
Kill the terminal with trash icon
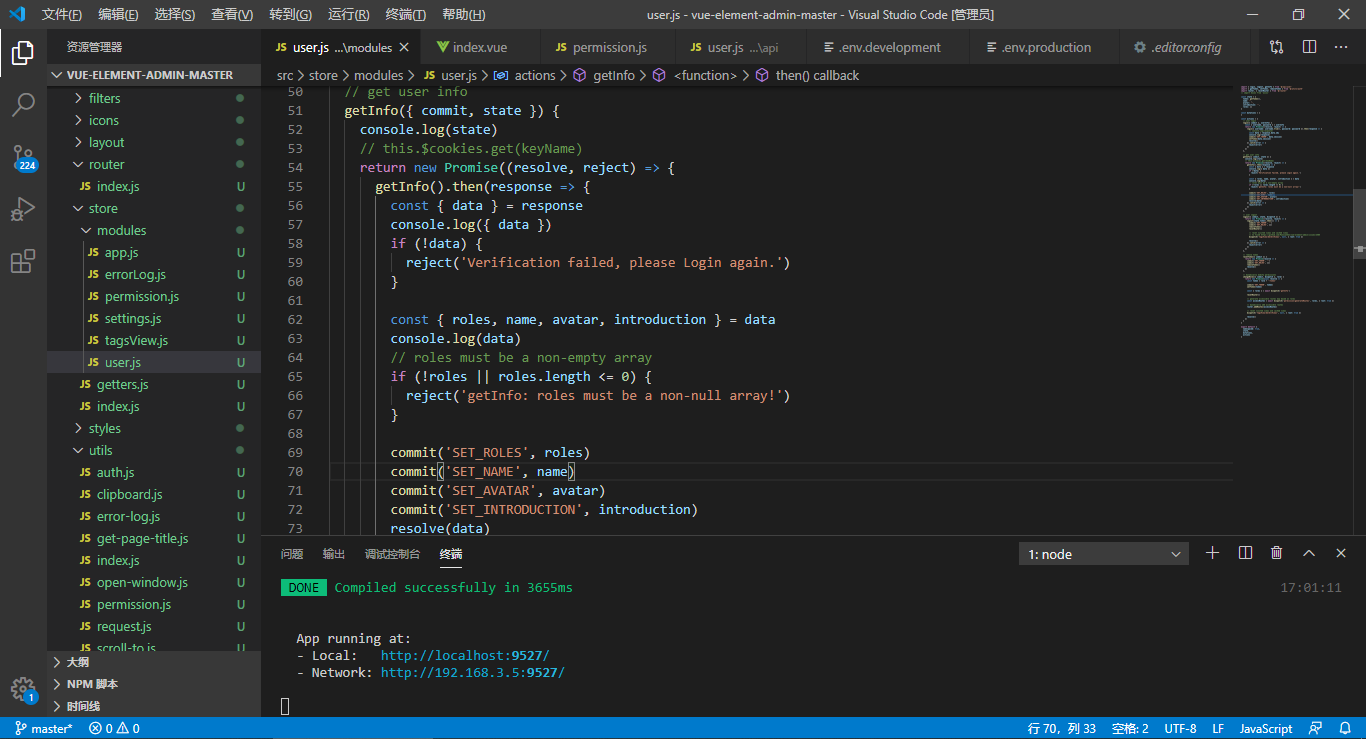1277,553
